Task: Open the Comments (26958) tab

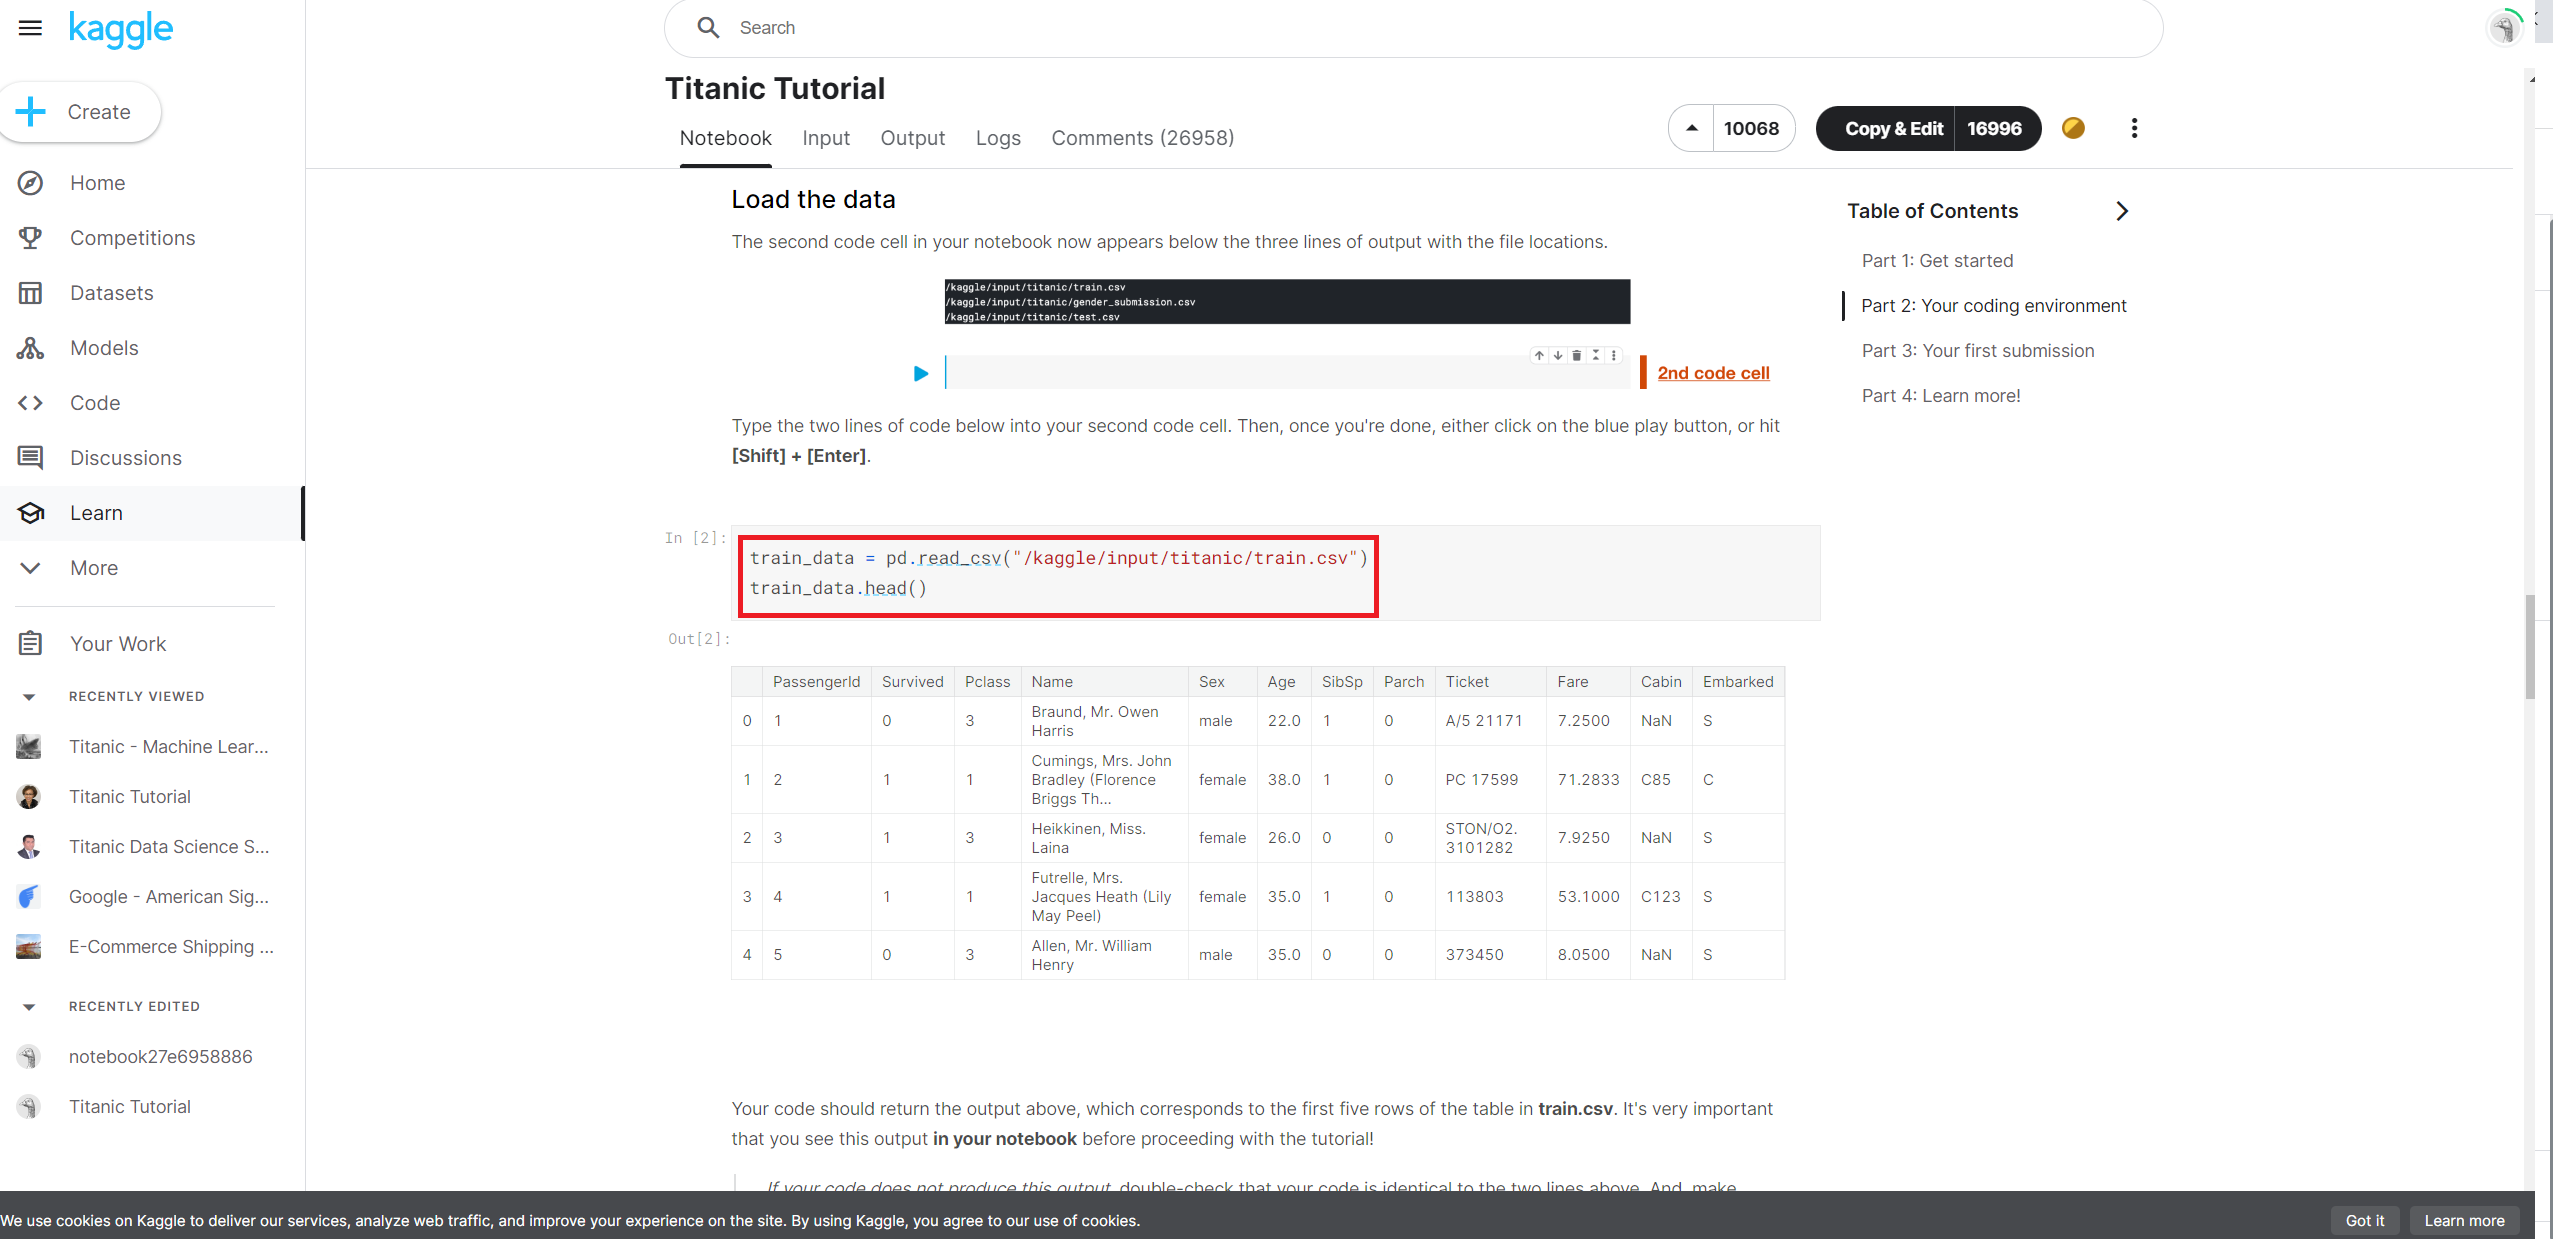Action: (x=1142, y=138)
